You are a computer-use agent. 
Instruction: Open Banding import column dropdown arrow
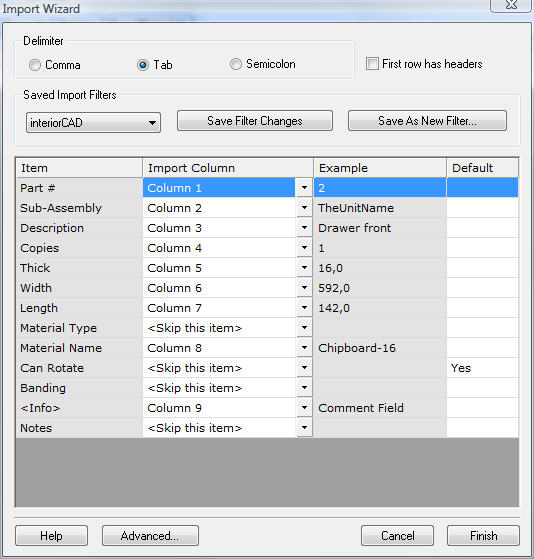304,387
